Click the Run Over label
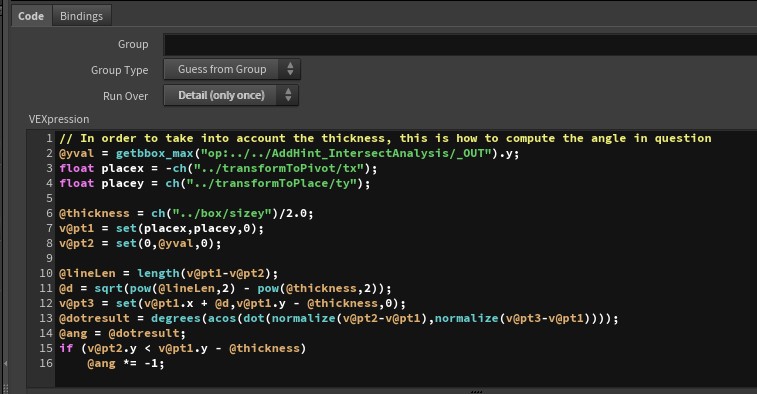The height and width of the screenshot is (394, 757). pos(125,96)
